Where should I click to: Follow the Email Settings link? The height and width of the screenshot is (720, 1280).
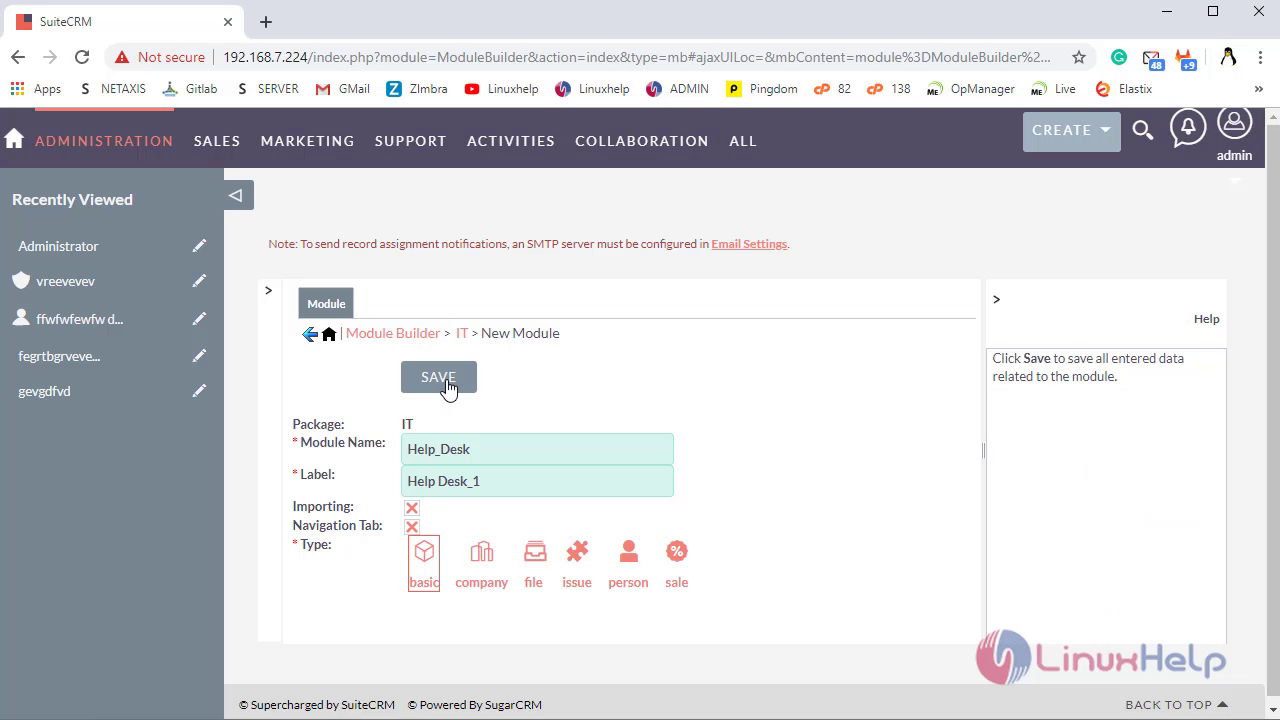(749, 244)
